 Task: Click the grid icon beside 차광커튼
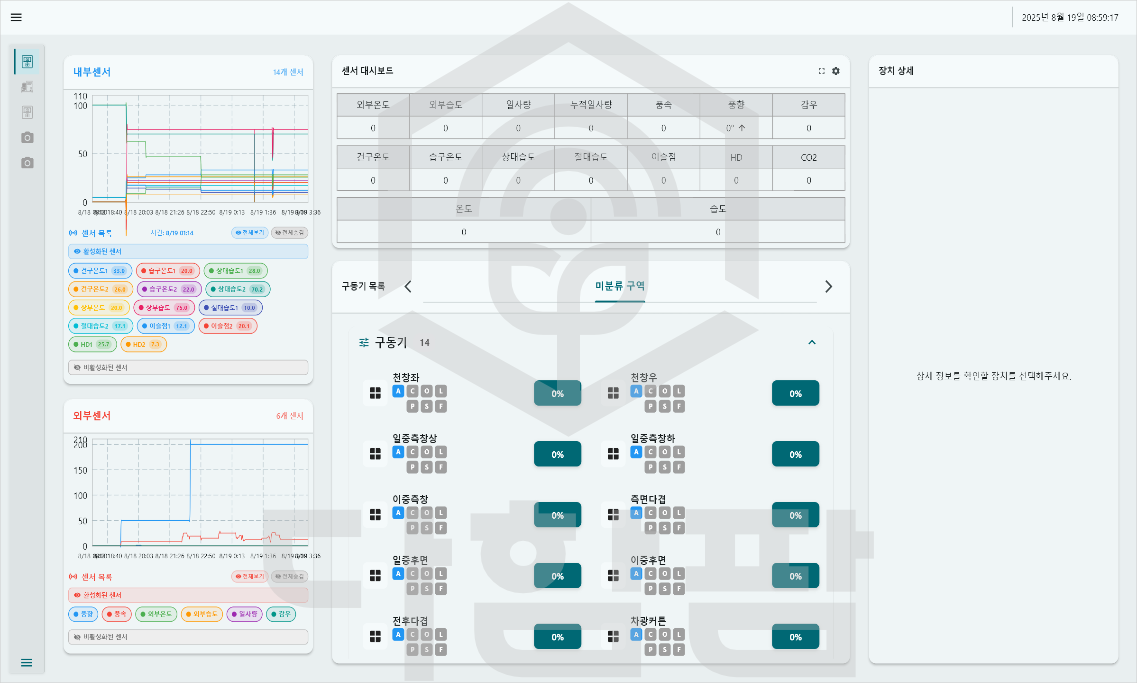(614, 637)
